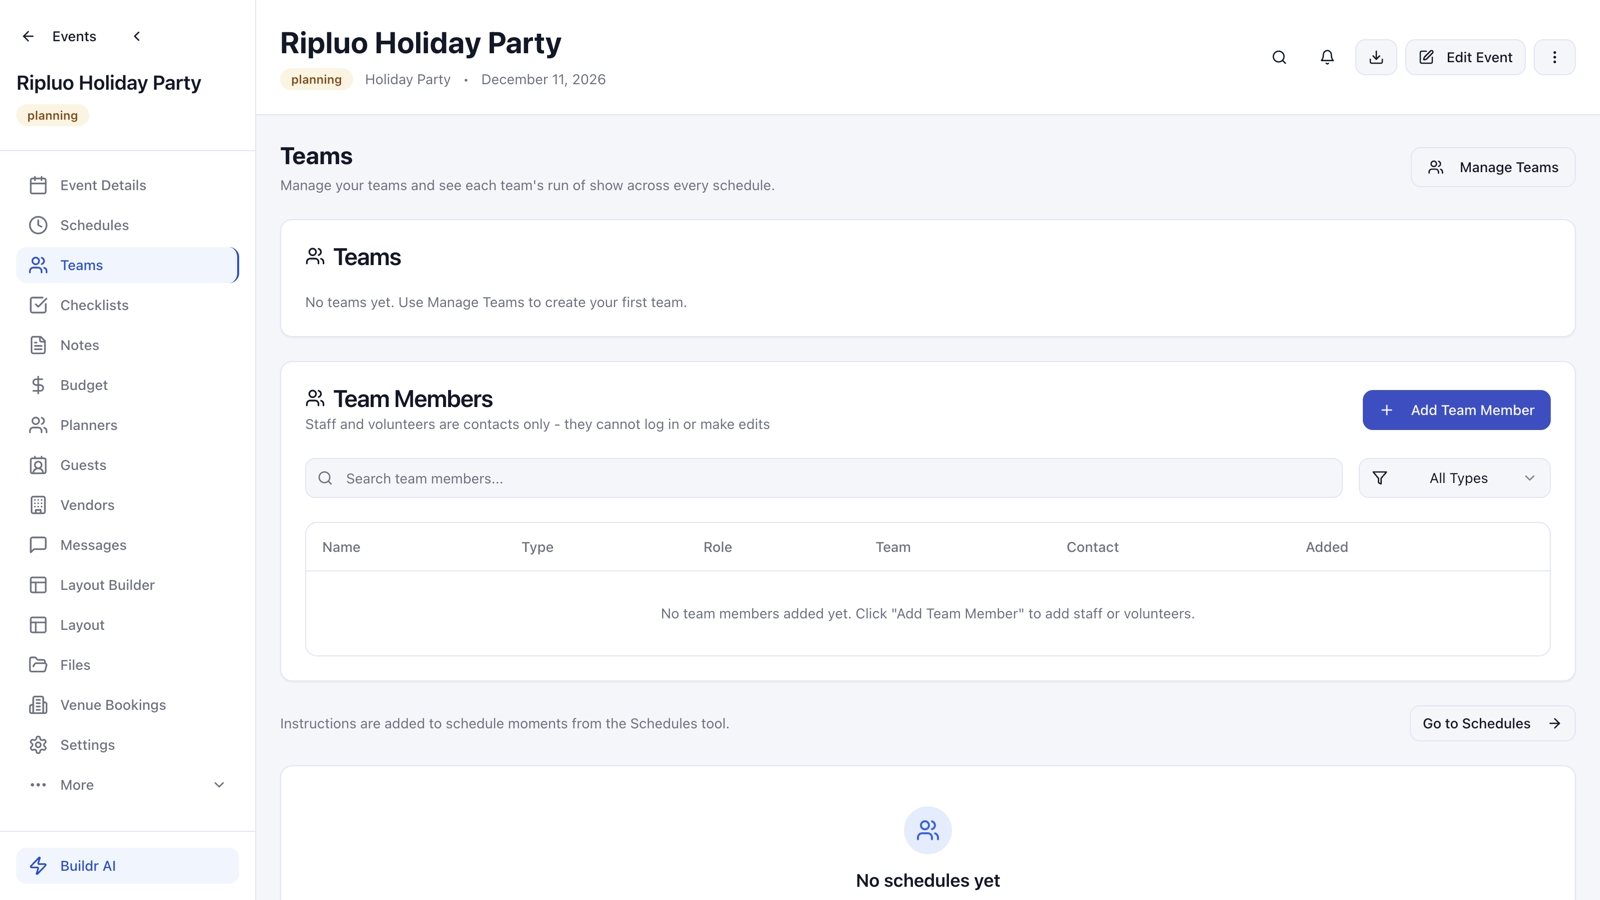
Task: Open Layout Builder page
Action: click(128, 585)
